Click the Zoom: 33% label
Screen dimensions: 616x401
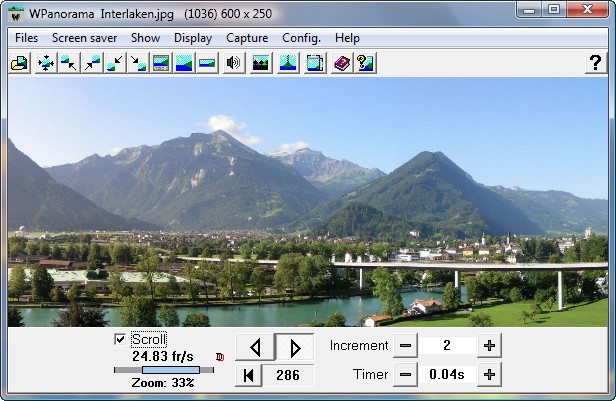(163, 383)
